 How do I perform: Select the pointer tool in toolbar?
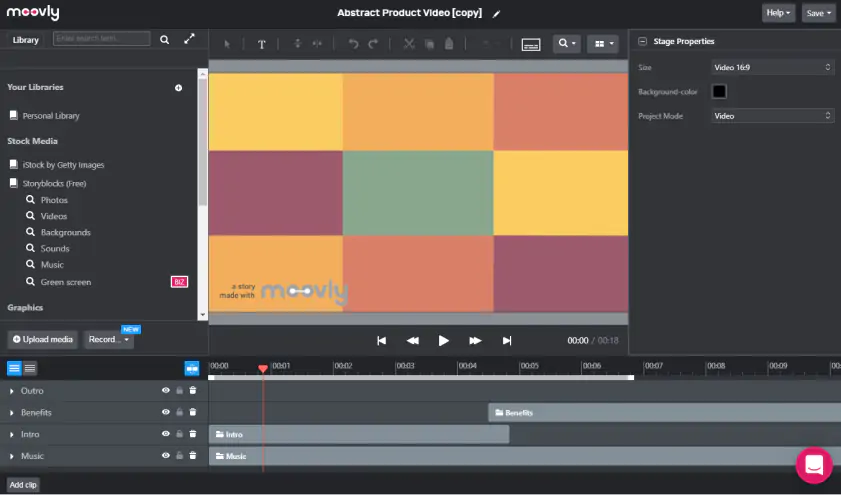pos(227,44)
